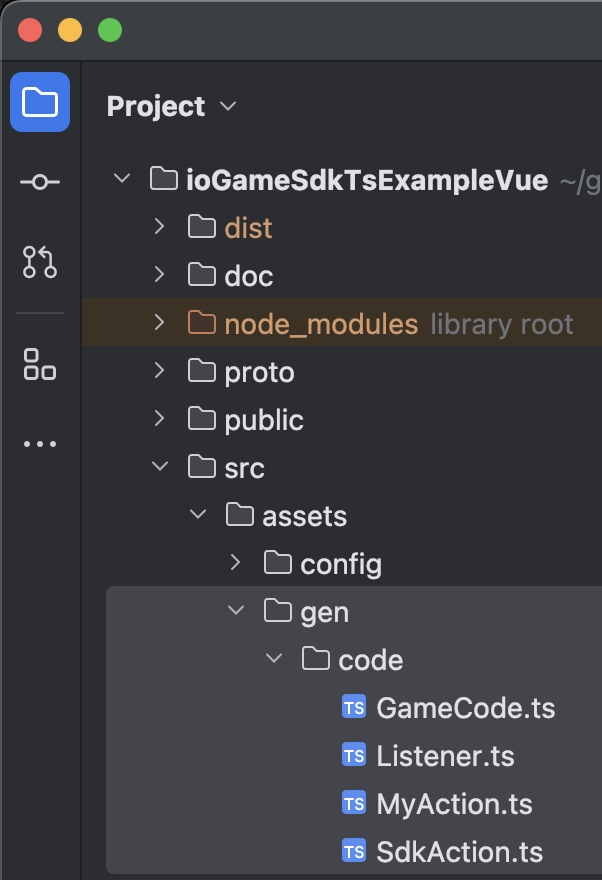Image resolution: width=602 pixels, height=880 pixels.
Task: Open the Project tool window icon
Action: tap(40, 101)
